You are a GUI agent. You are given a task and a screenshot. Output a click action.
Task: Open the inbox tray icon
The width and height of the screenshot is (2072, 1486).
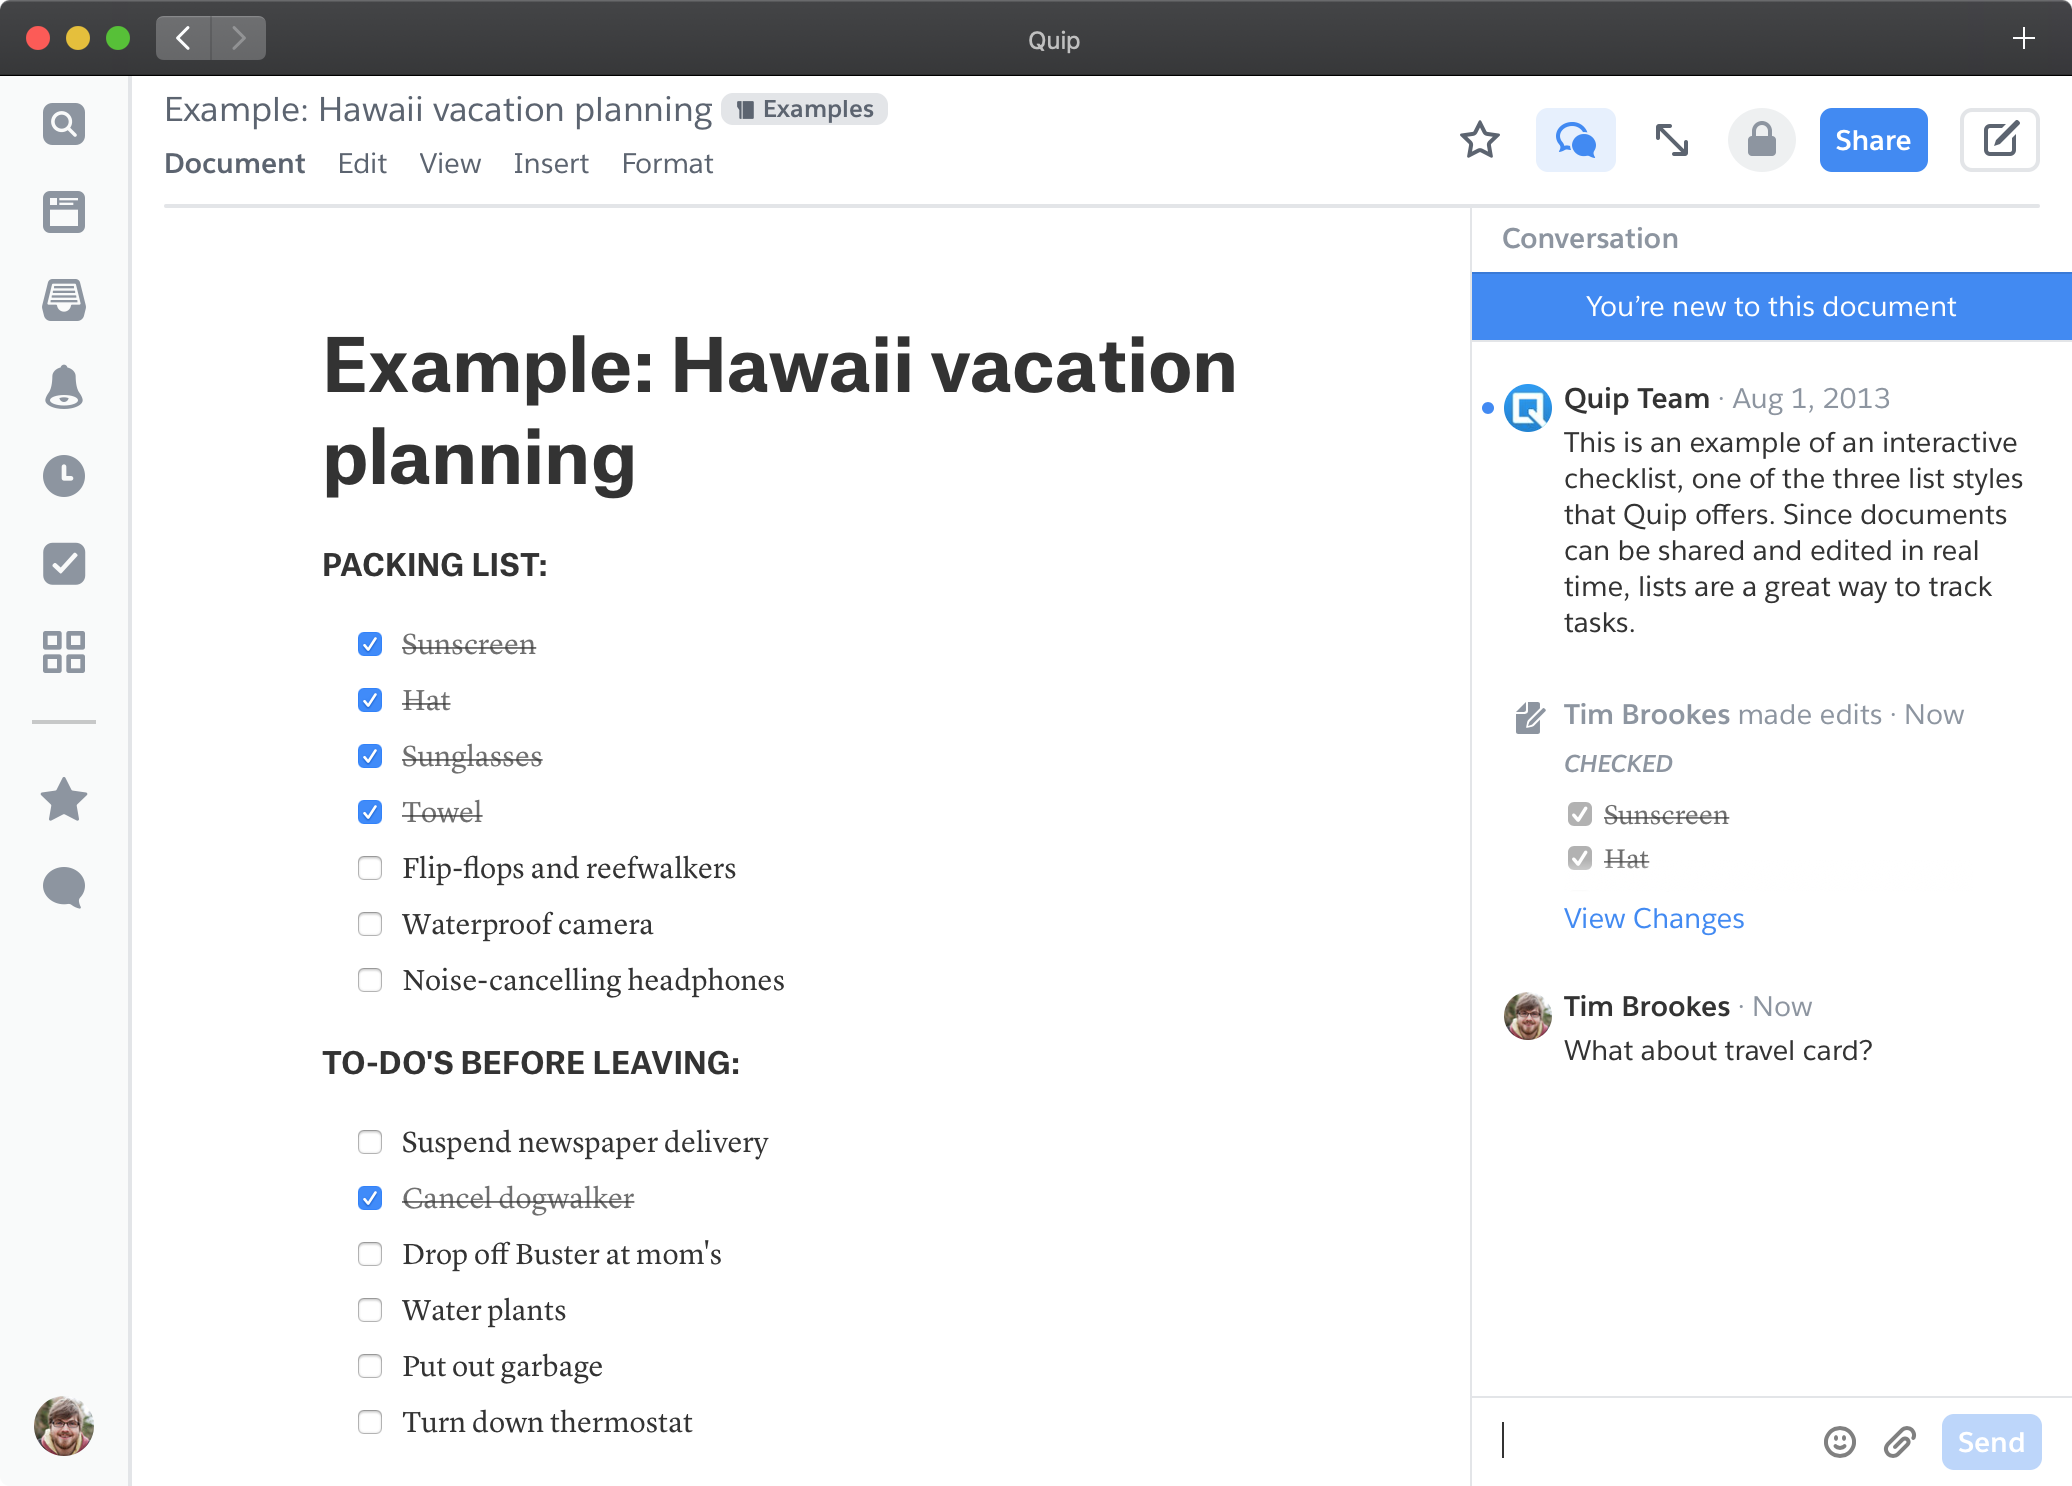[x=64, y=299]
